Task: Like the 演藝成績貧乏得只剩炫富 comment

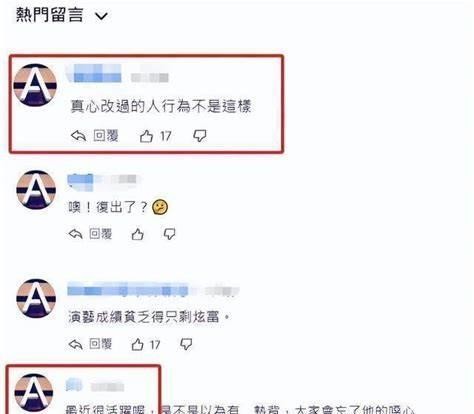Action: click(x=137, y=344)
